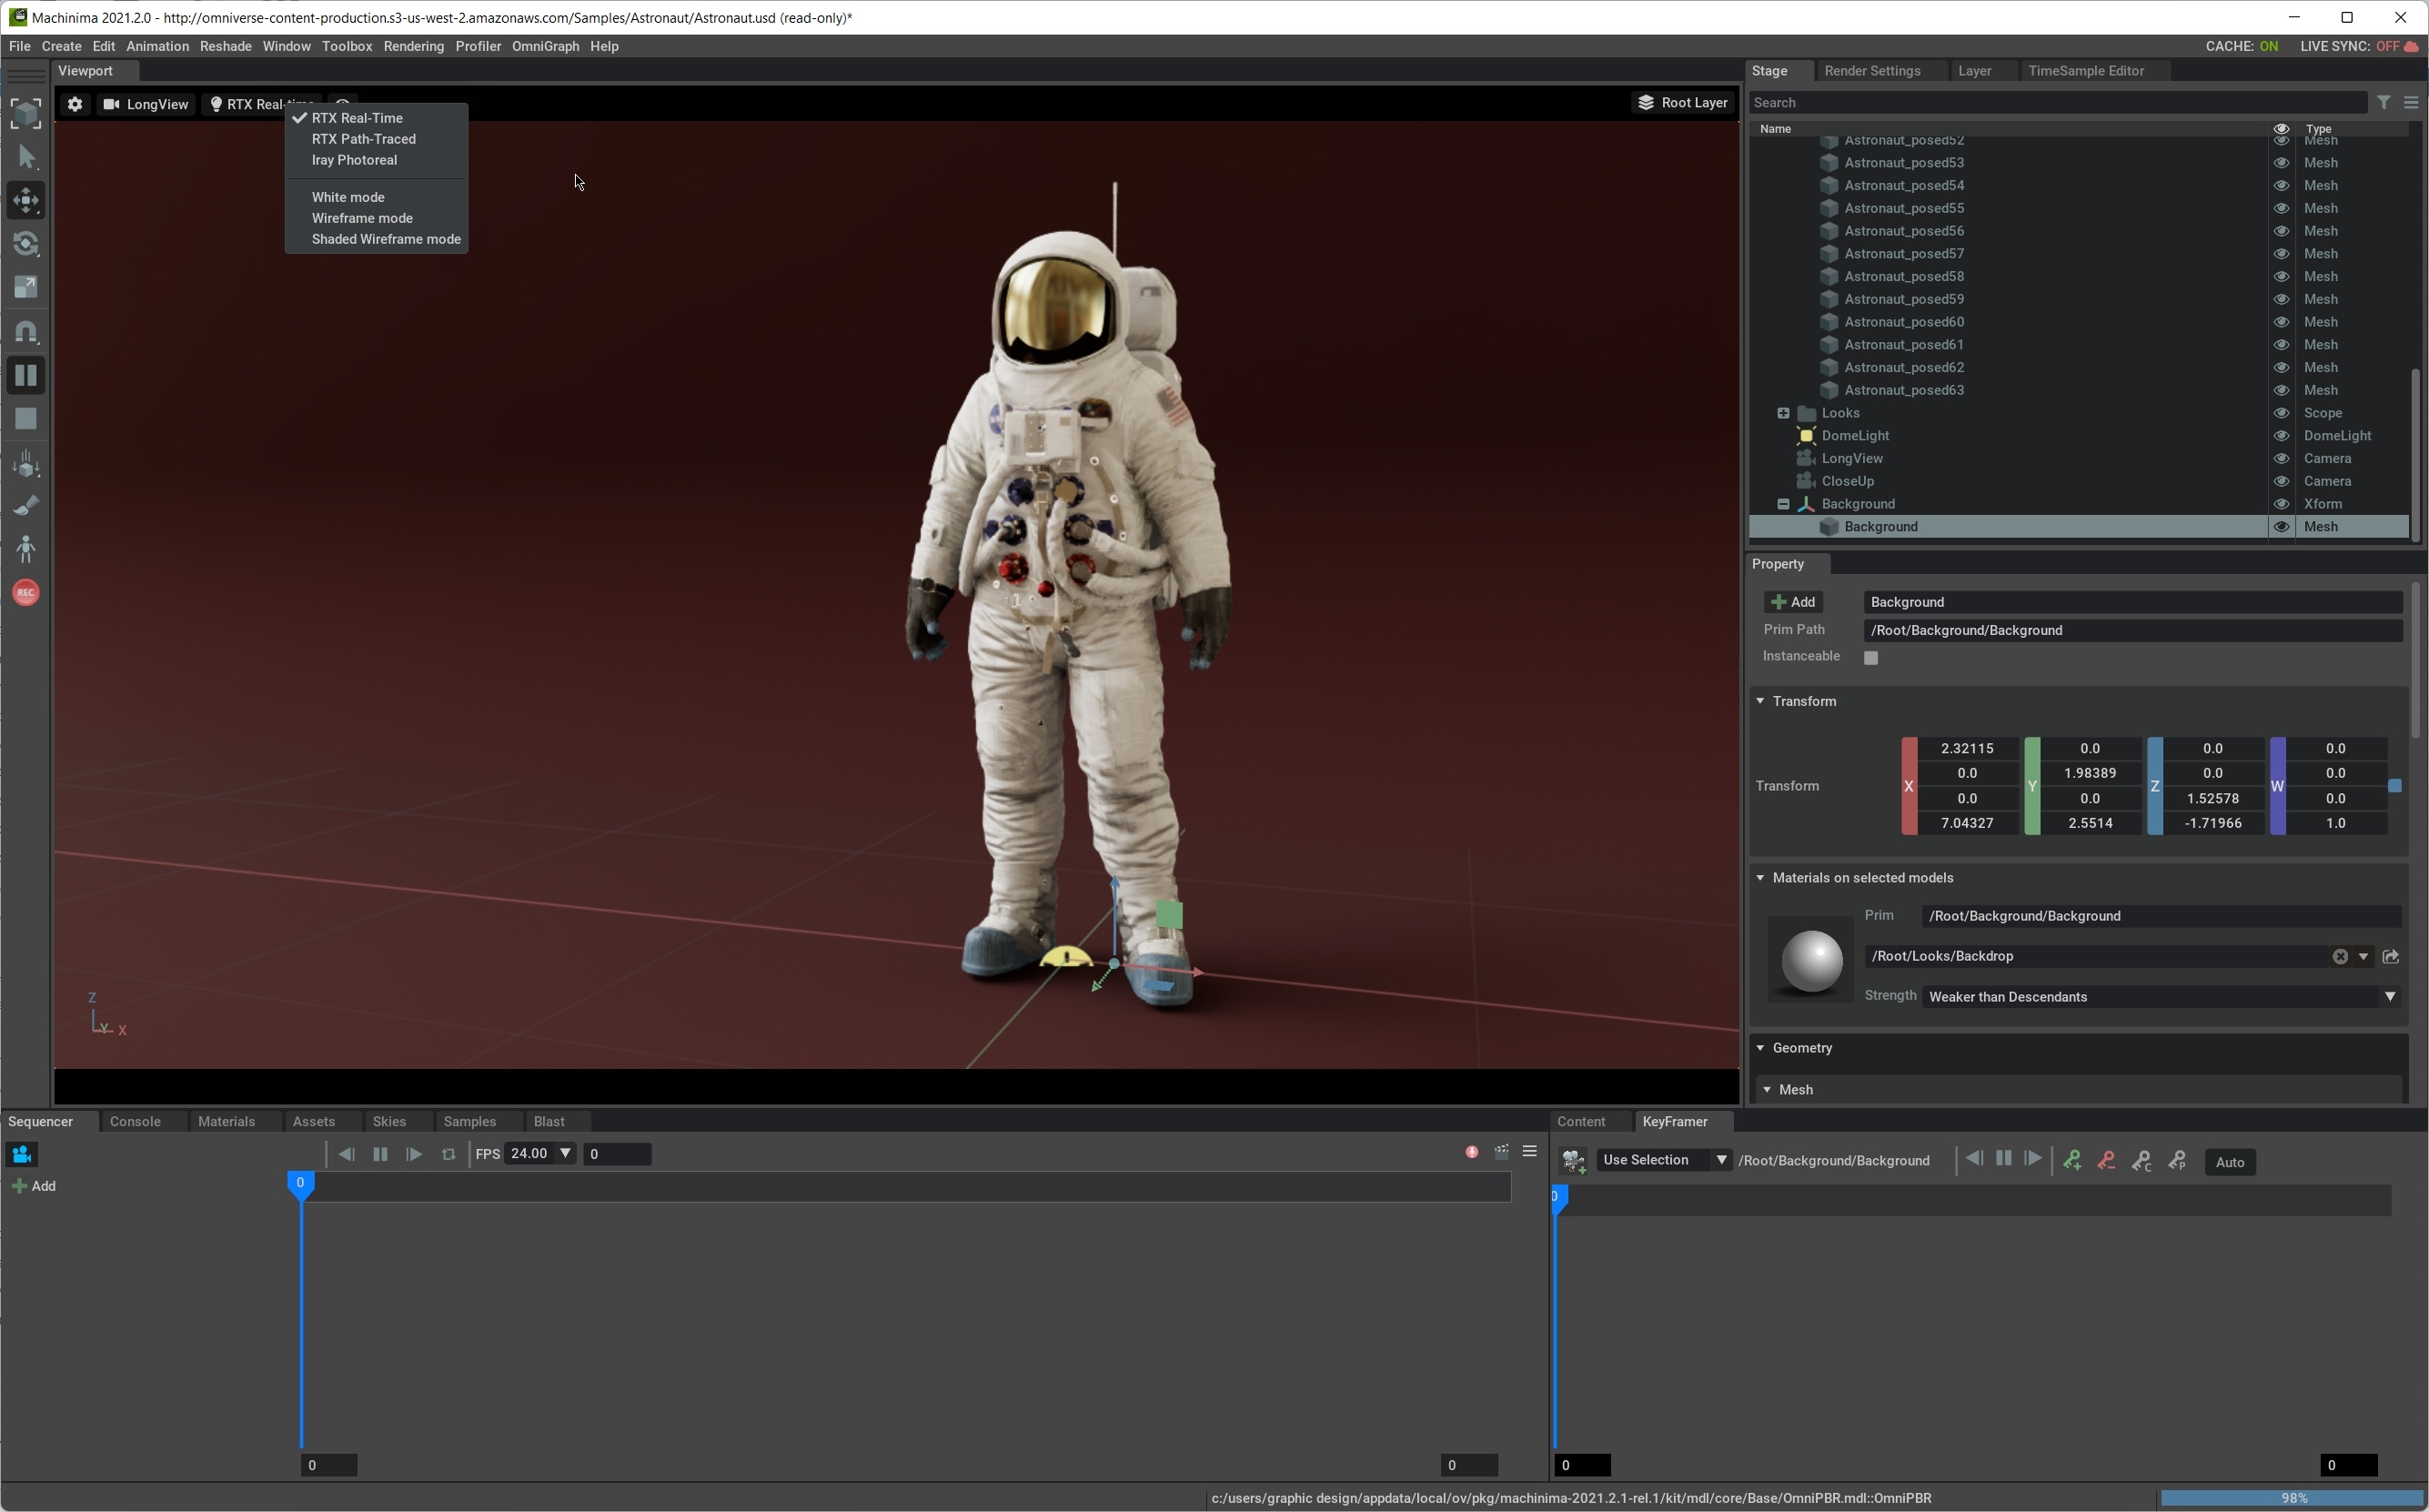Locate Backdrop material with goto icon
Viewport: 2429px width, 1512px height.
2390,957
